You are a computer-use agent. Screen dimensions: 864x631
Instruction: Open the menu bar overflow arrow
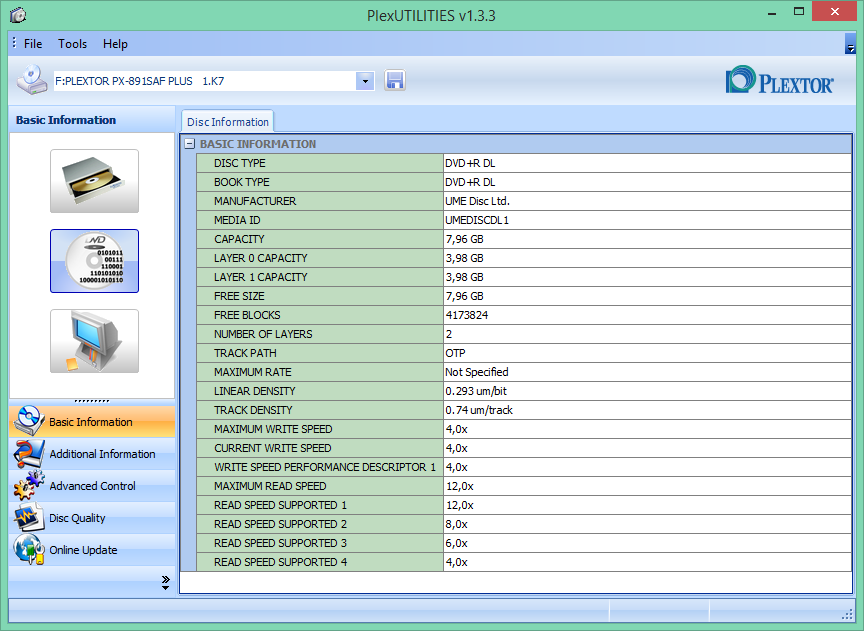click(x=850, y=44)
